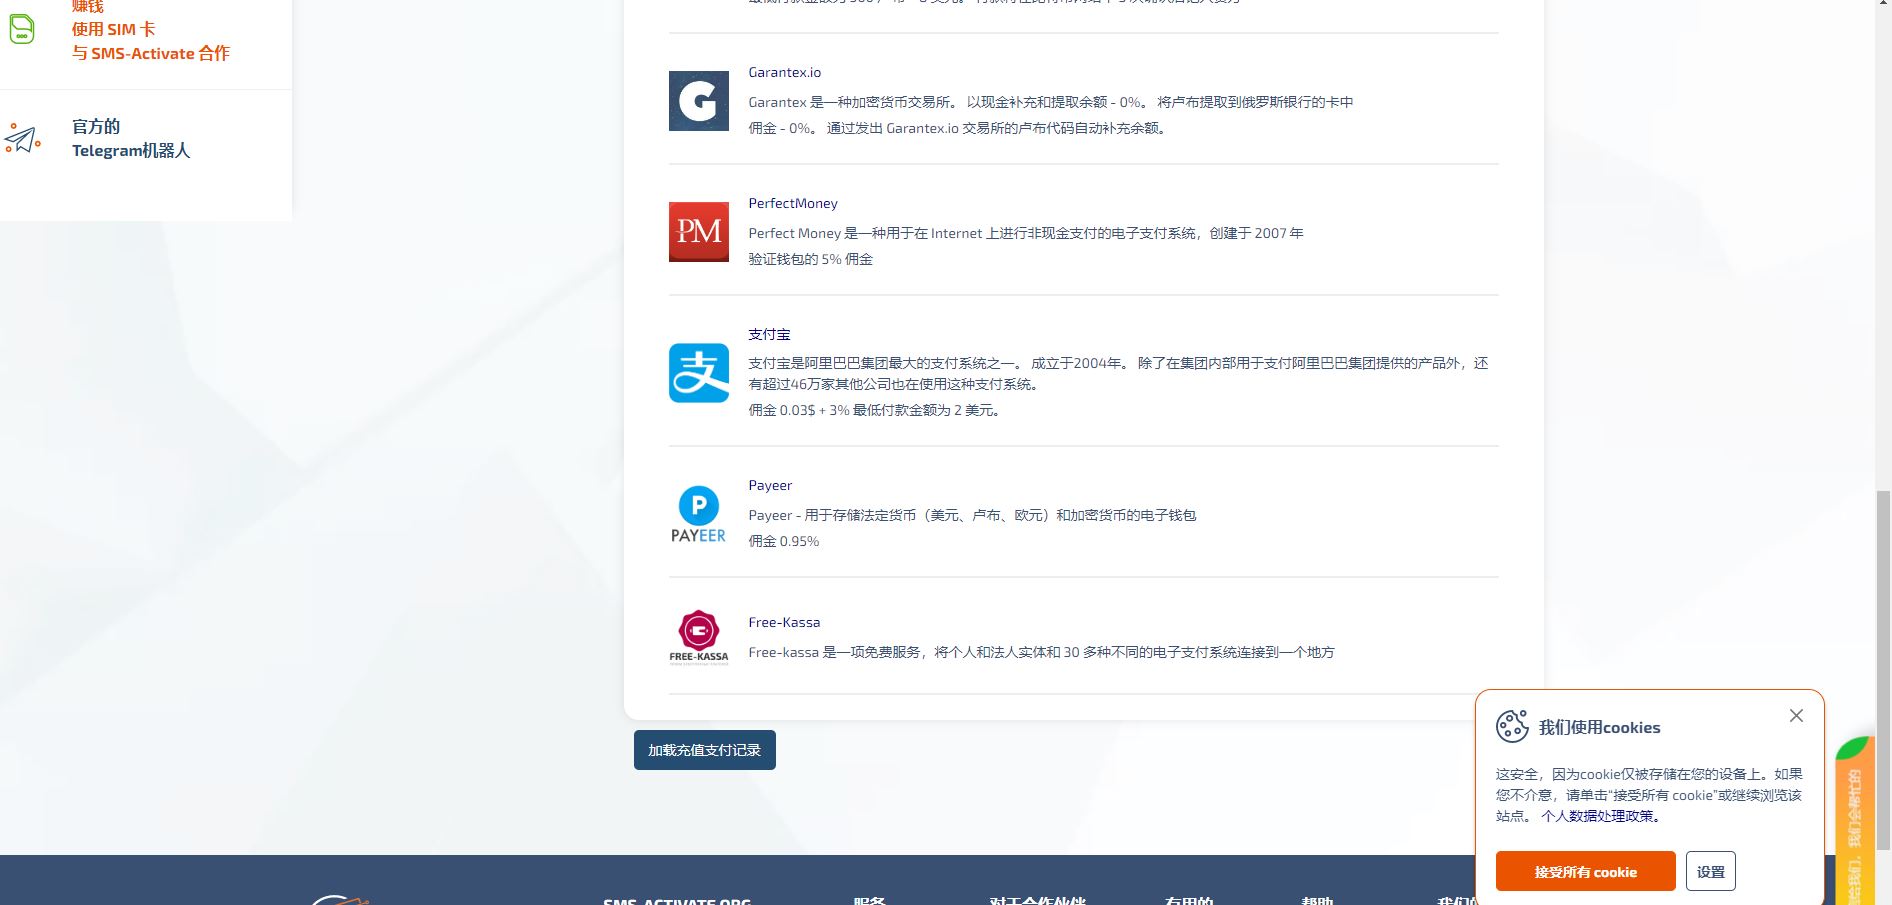The width and height of the screenshot is (1892, 905).
Task: Click Payeer description about fiat currencies
Action: pyautogui.click(x=972, y=515)
